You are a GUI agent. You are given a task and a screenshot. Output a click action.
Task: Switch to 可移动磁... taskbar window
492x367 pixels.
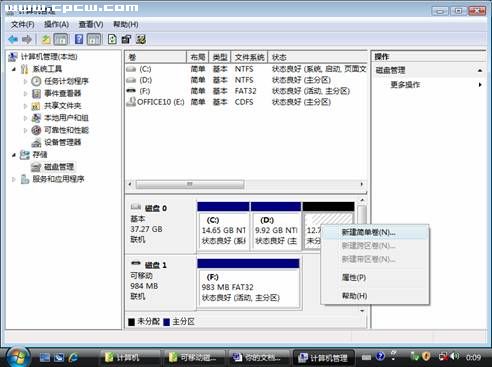click(193, 358)
